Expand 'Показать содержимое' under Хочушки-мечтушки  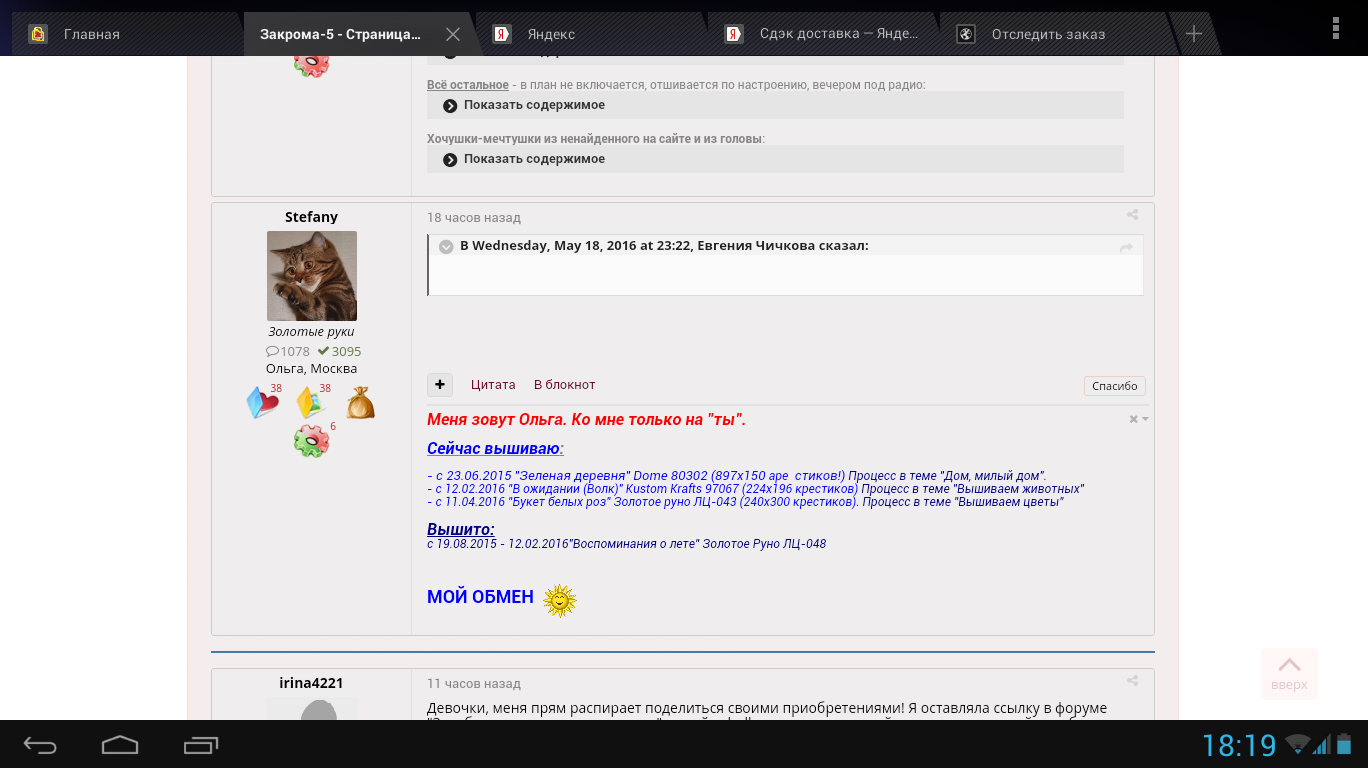point(534,159)
